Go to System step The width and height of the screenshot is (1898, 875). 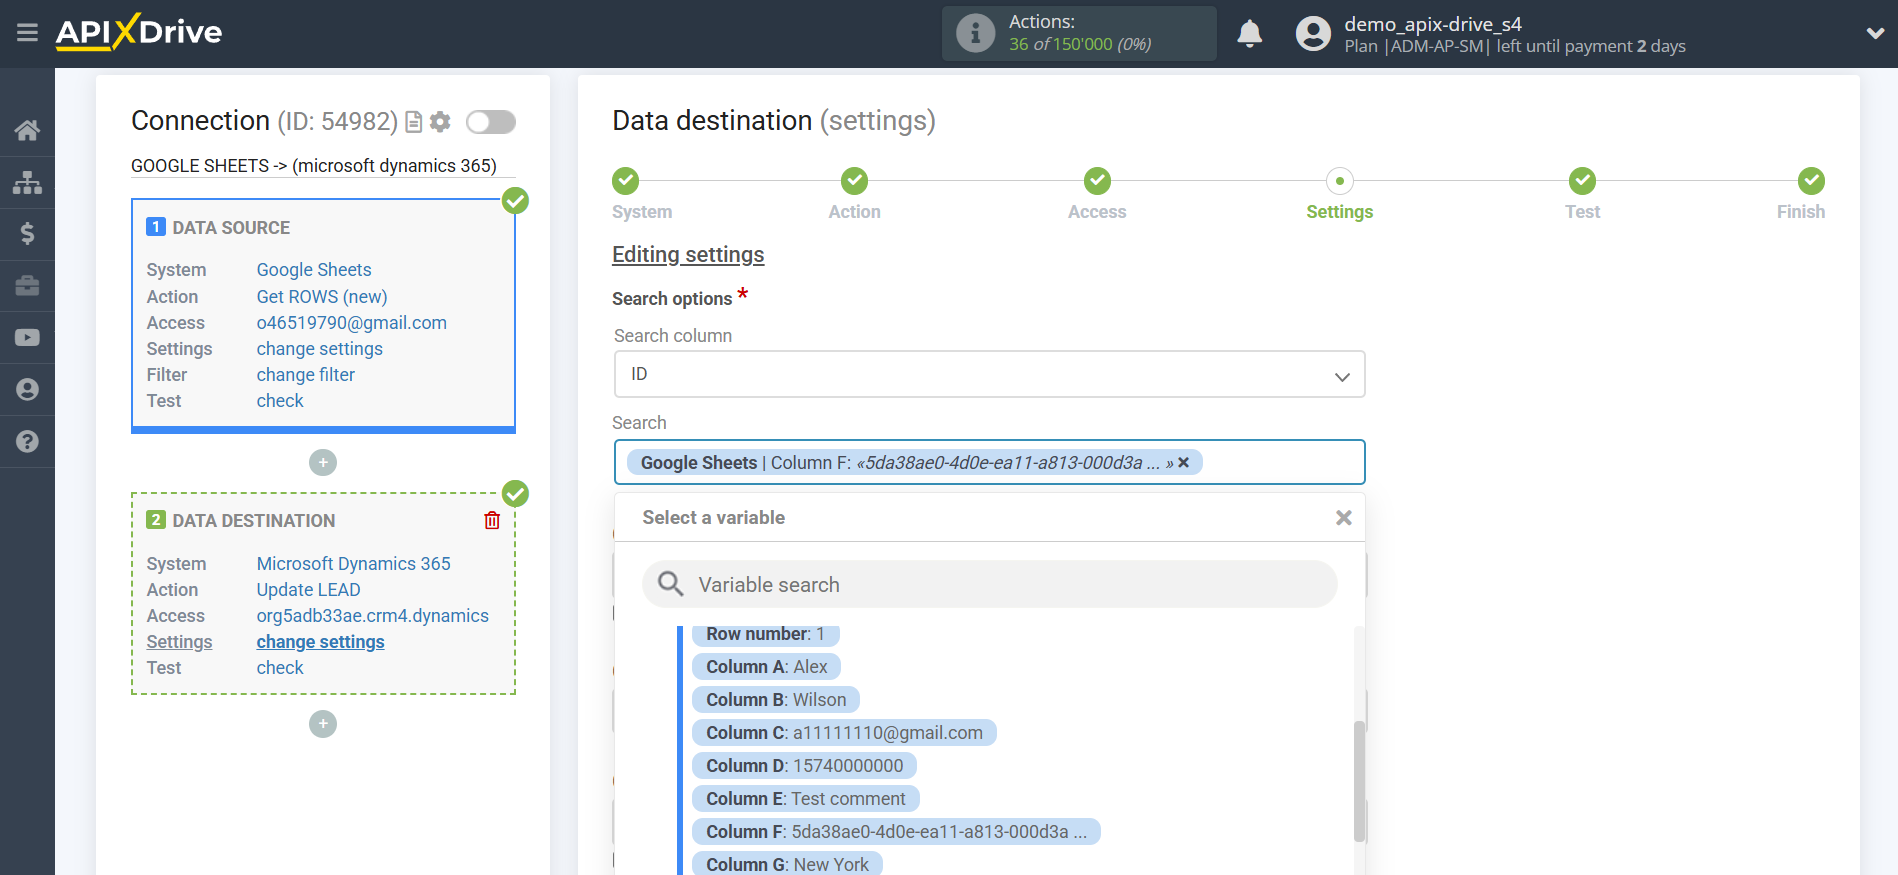point(626,181)
